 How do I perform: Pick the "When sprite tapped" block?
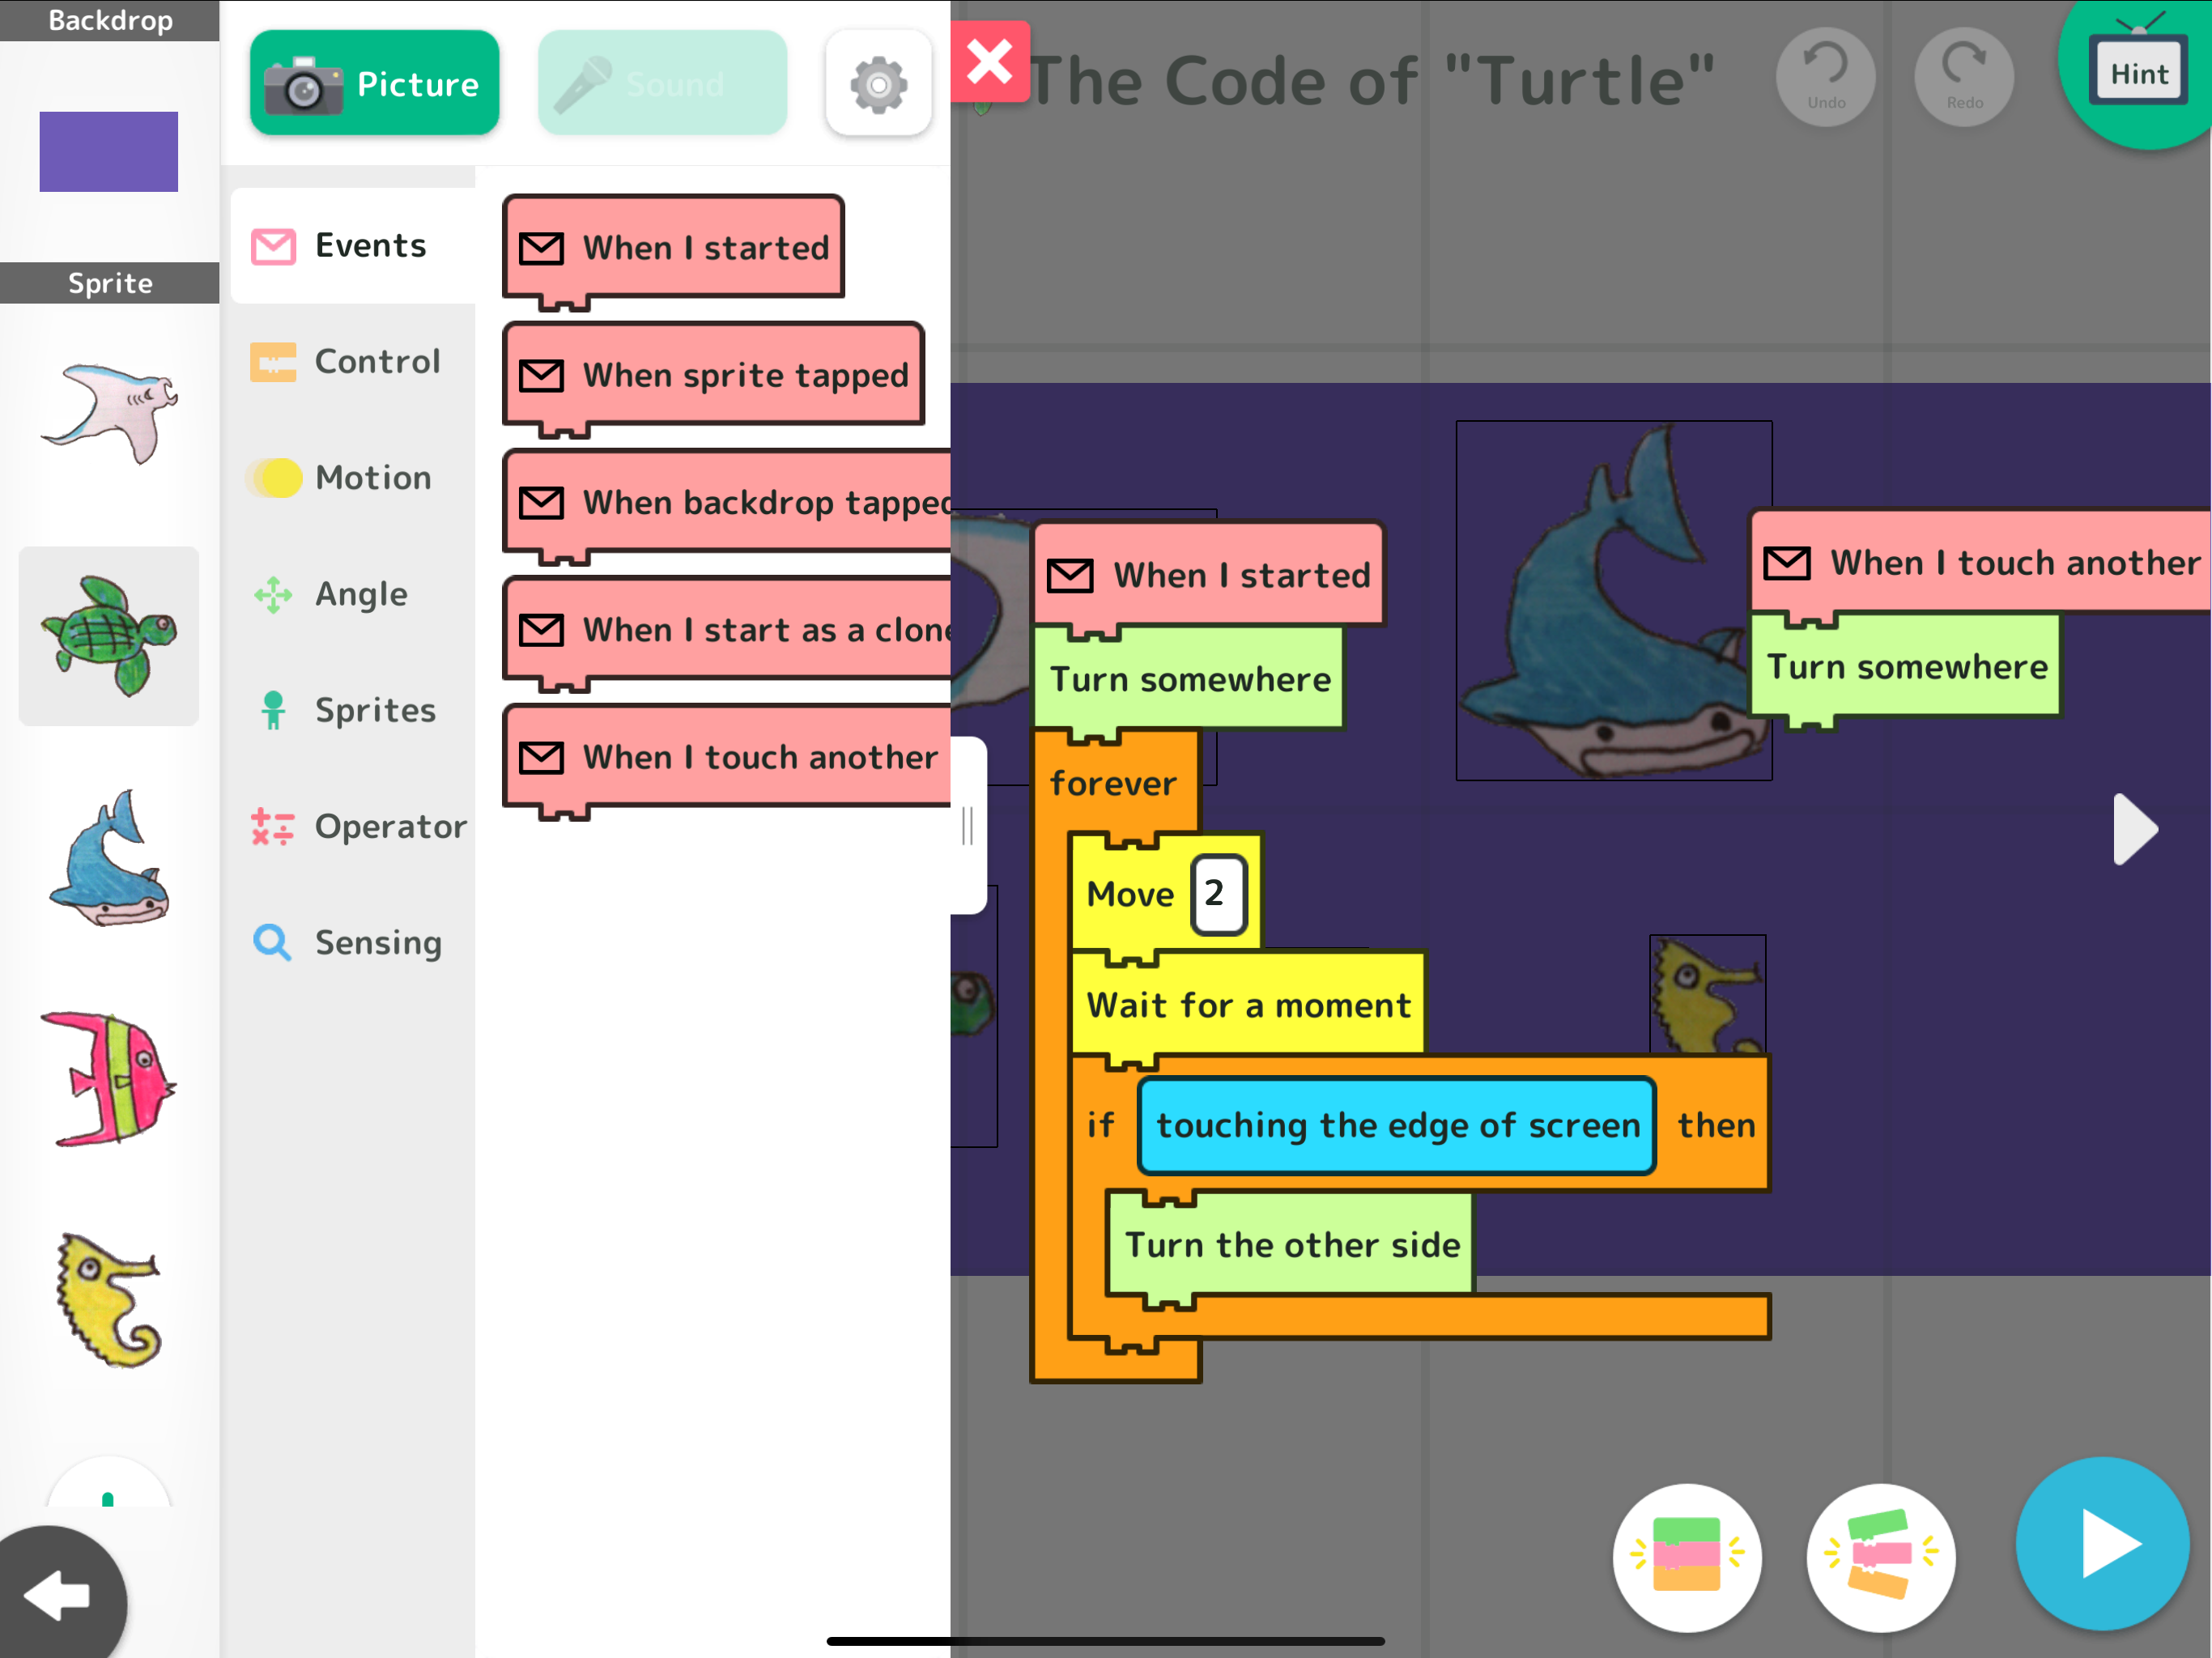(712, 375)
